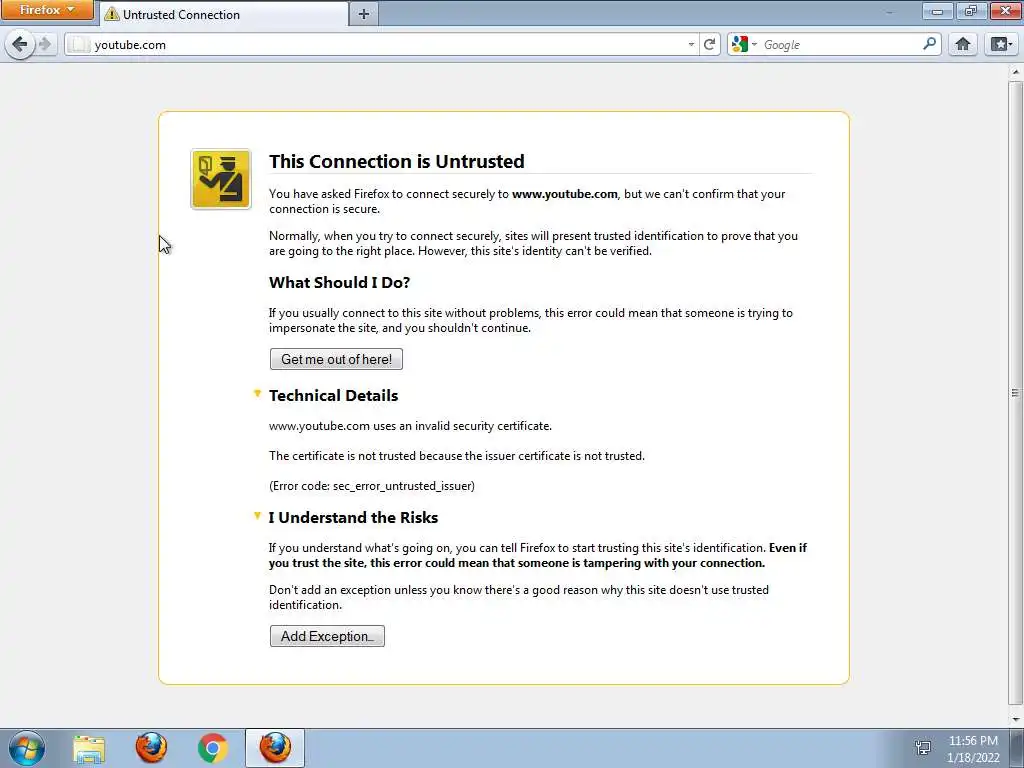The width and height of the screenshot is (1024, 768).
Task: Restore down the Firefox window
Action: 971,11
